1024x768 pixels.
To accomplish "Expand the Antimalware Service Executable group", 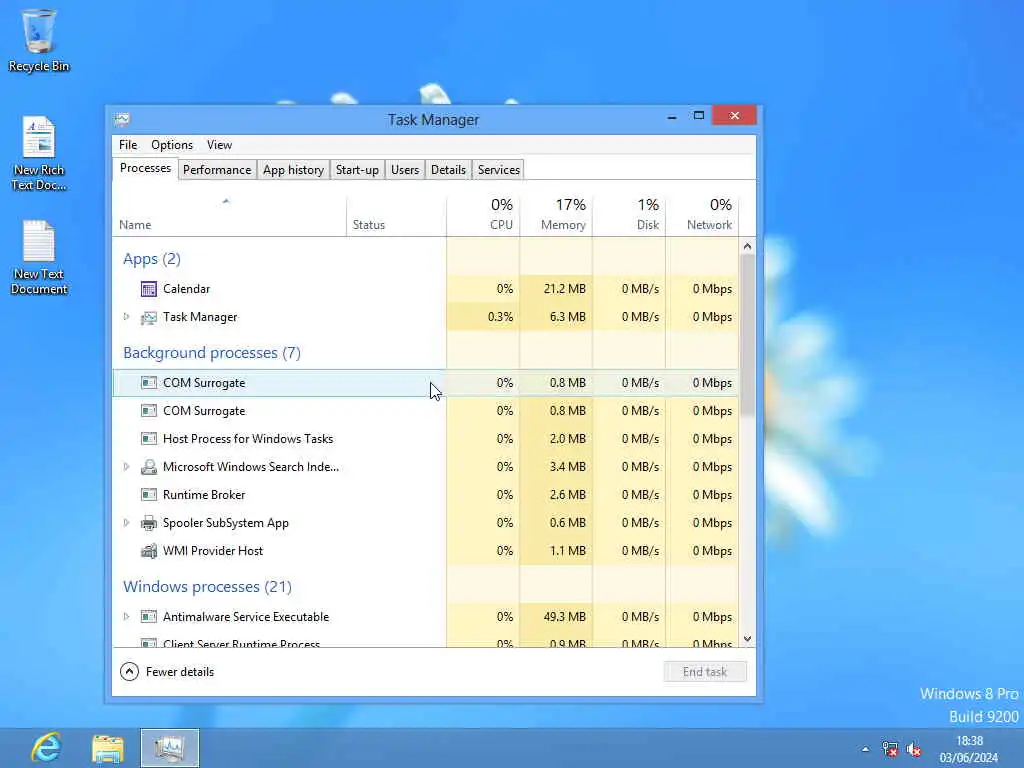I will 127,616.
